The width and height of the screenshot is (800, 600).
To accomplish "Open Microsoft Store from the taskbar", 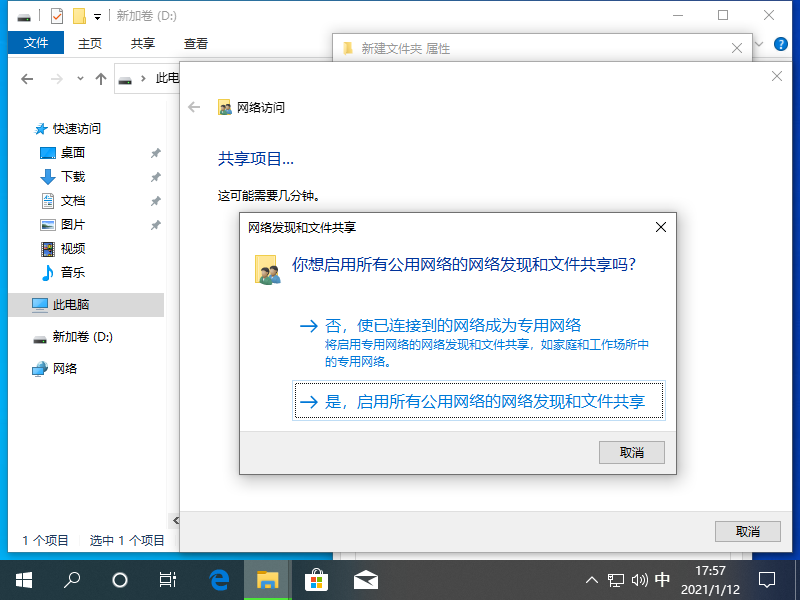I will click(x=316, y=579).
